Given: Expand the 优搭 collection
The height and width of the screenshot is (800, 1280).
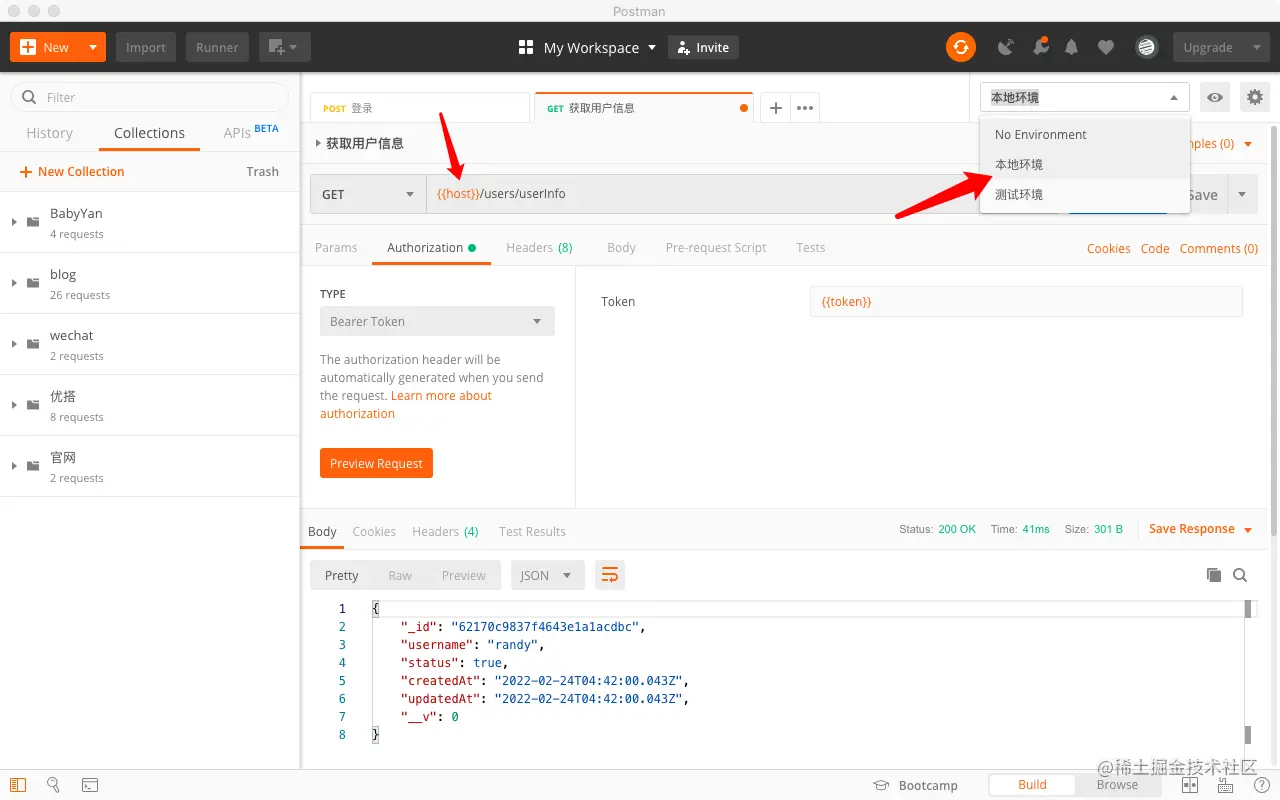Looking at the screenshot, I should [14, 405].
